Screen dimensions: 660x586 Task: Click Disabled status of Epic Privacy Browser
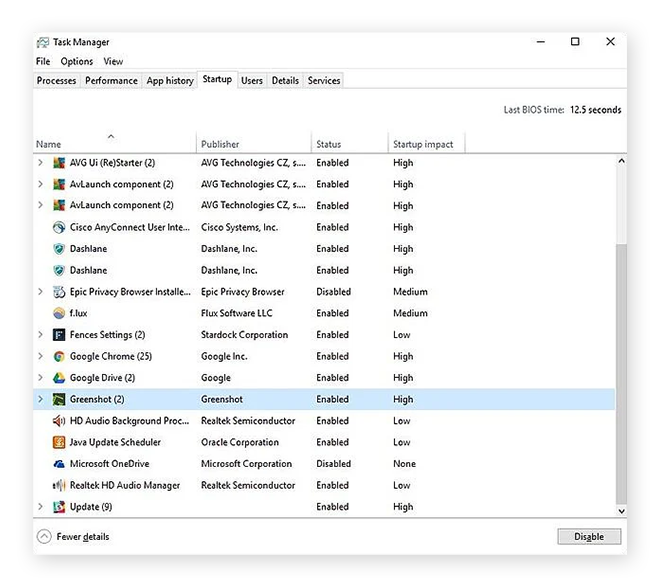coord(333,292)
